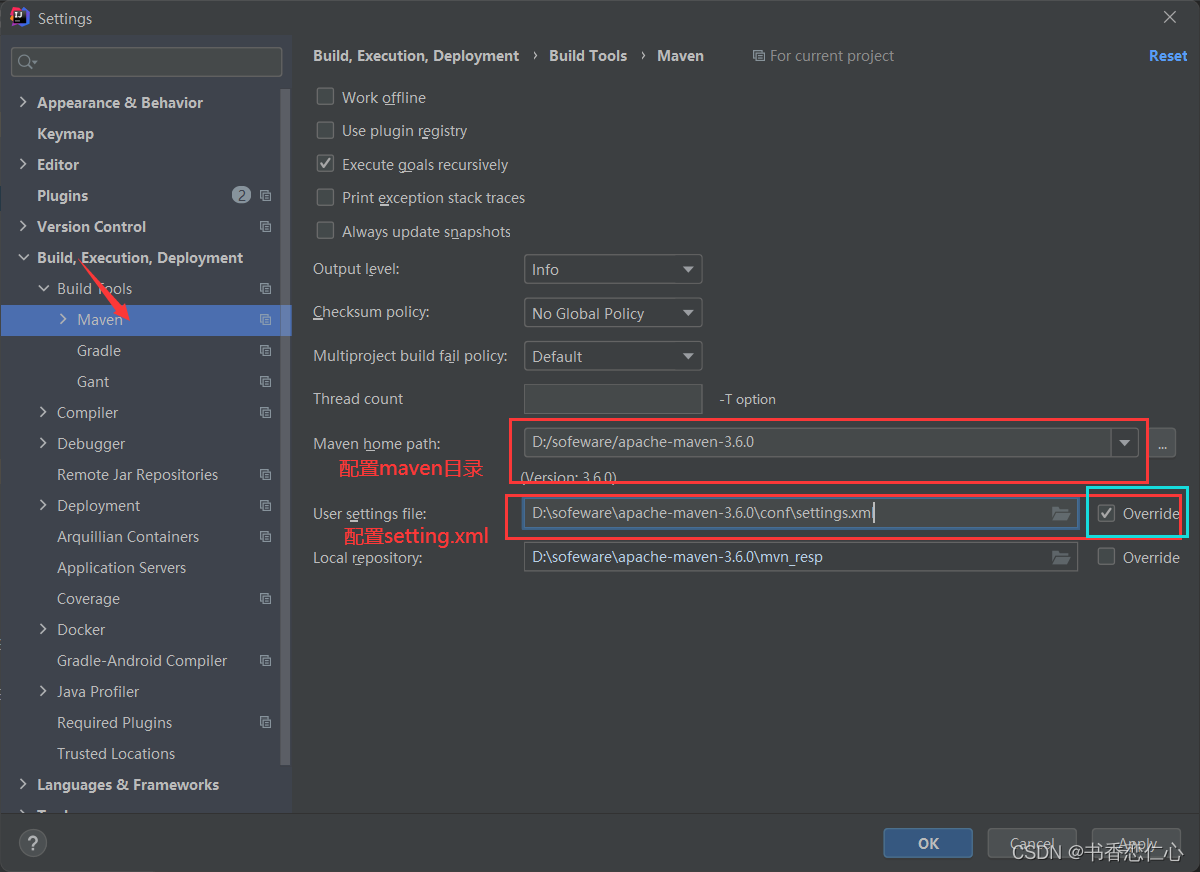
Task: Click the Plugins update count badge
Action: (242, 196)
